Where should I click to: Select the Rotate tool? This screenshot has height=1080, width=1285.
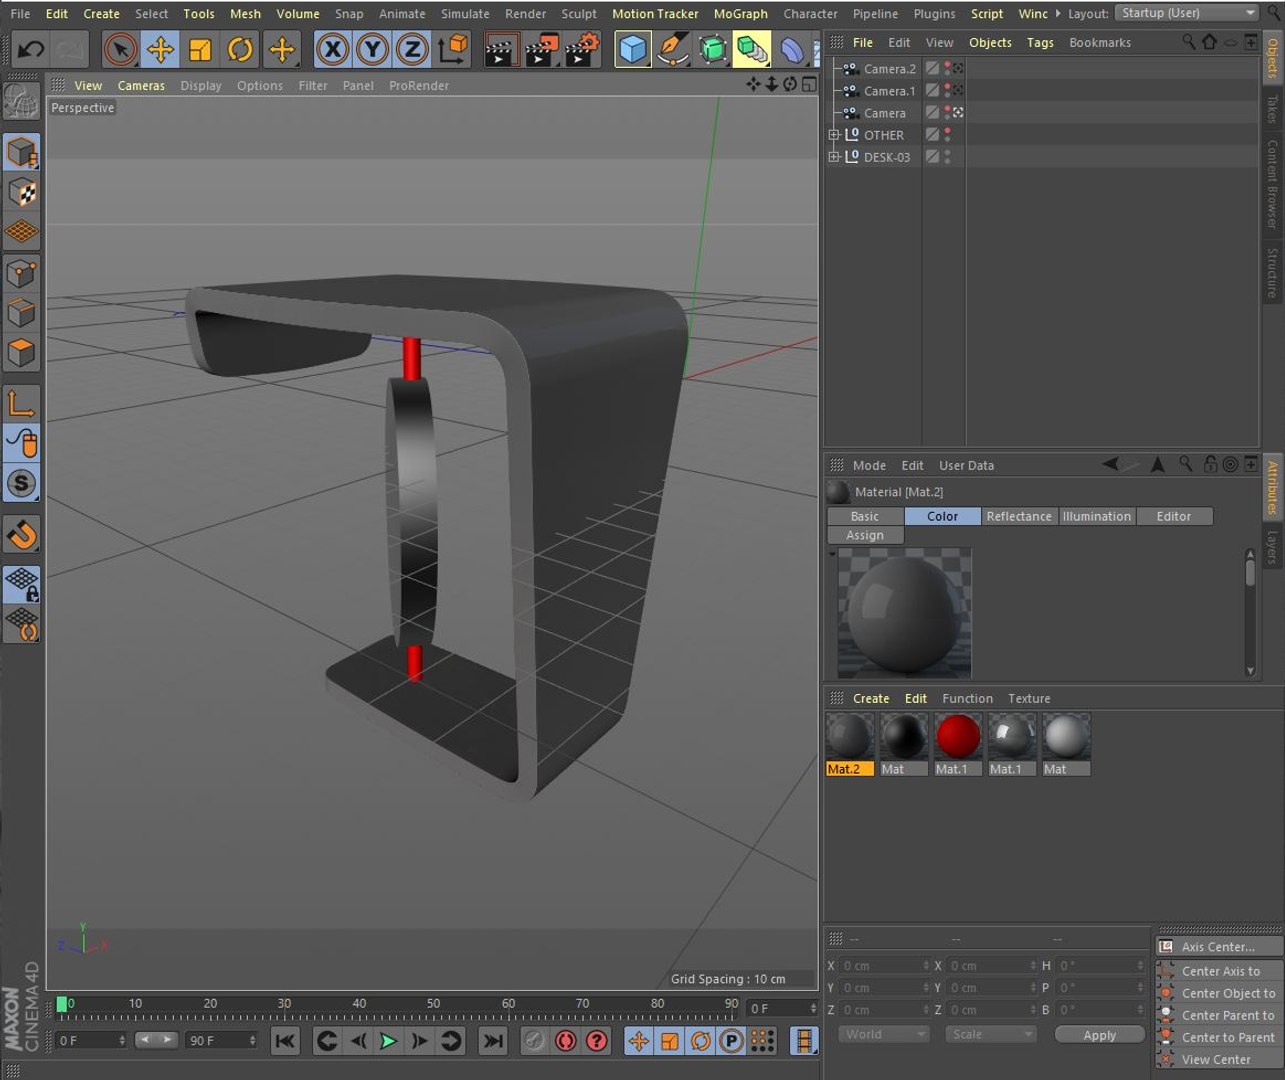[240, 49]
